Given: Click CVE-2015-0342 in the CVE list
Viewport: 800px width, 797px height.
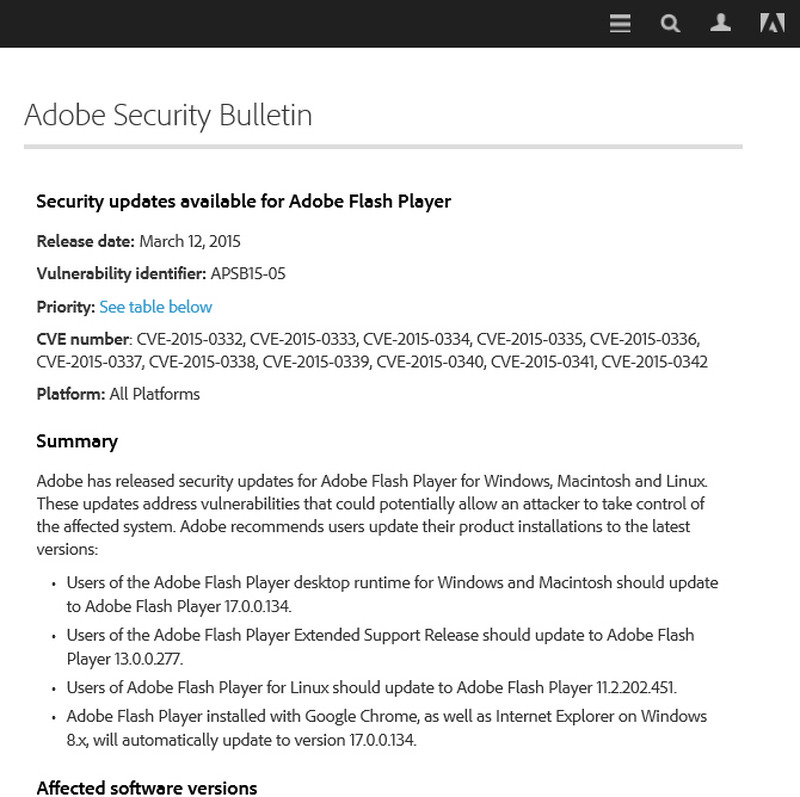Looking at the screenshot, I should [x=654, y=361].
